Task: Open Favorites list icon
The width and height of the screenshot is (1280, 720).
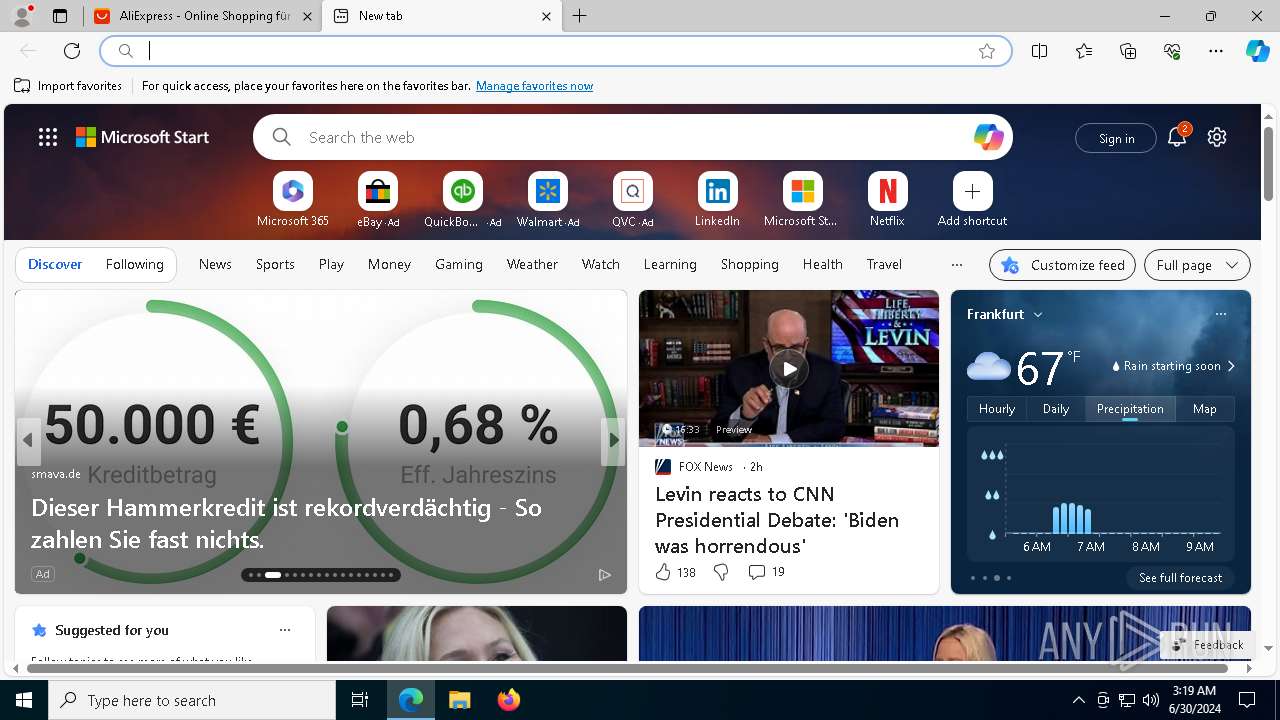Action: (x=1084, y=51)
